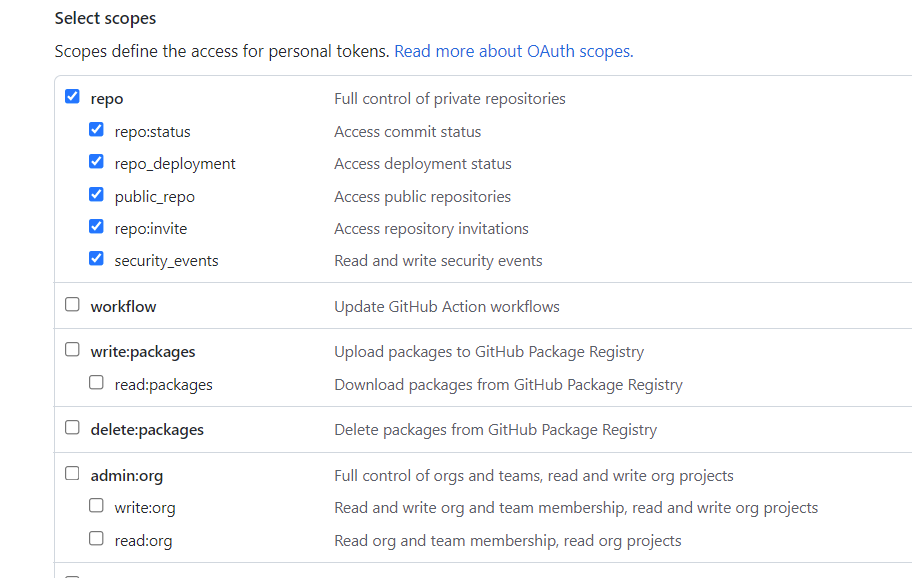Enable the workflow scope
Image resolution: width=912 pixels, height=578 pixels.
(x=72, y=304)
